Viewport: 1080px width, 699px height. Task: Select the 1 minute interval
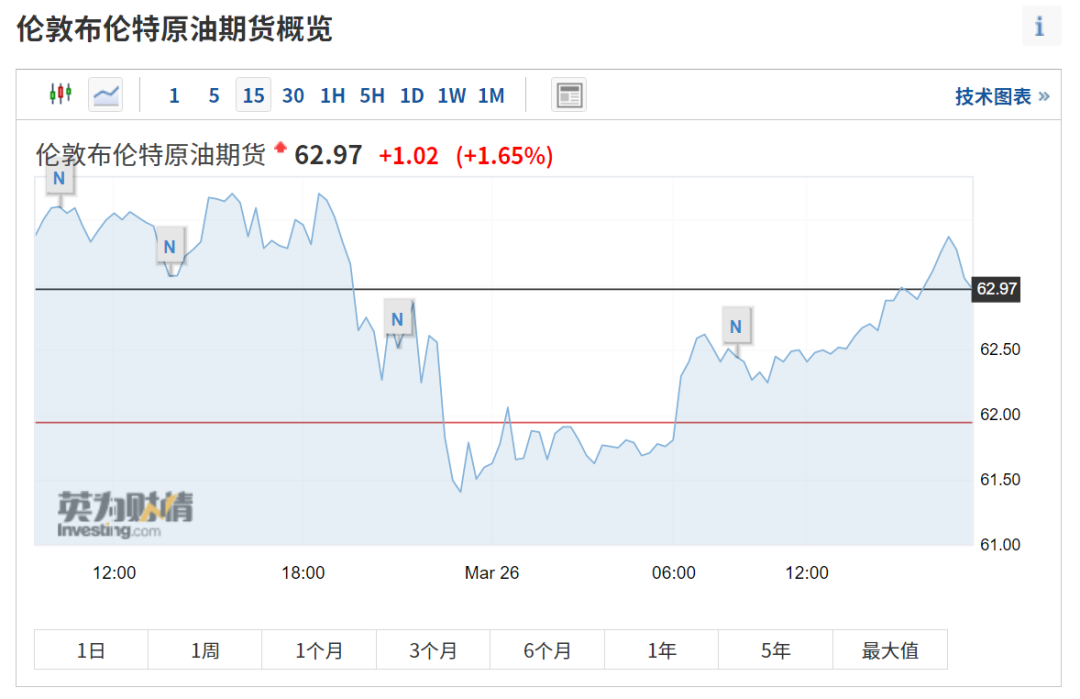pos(174,96)
